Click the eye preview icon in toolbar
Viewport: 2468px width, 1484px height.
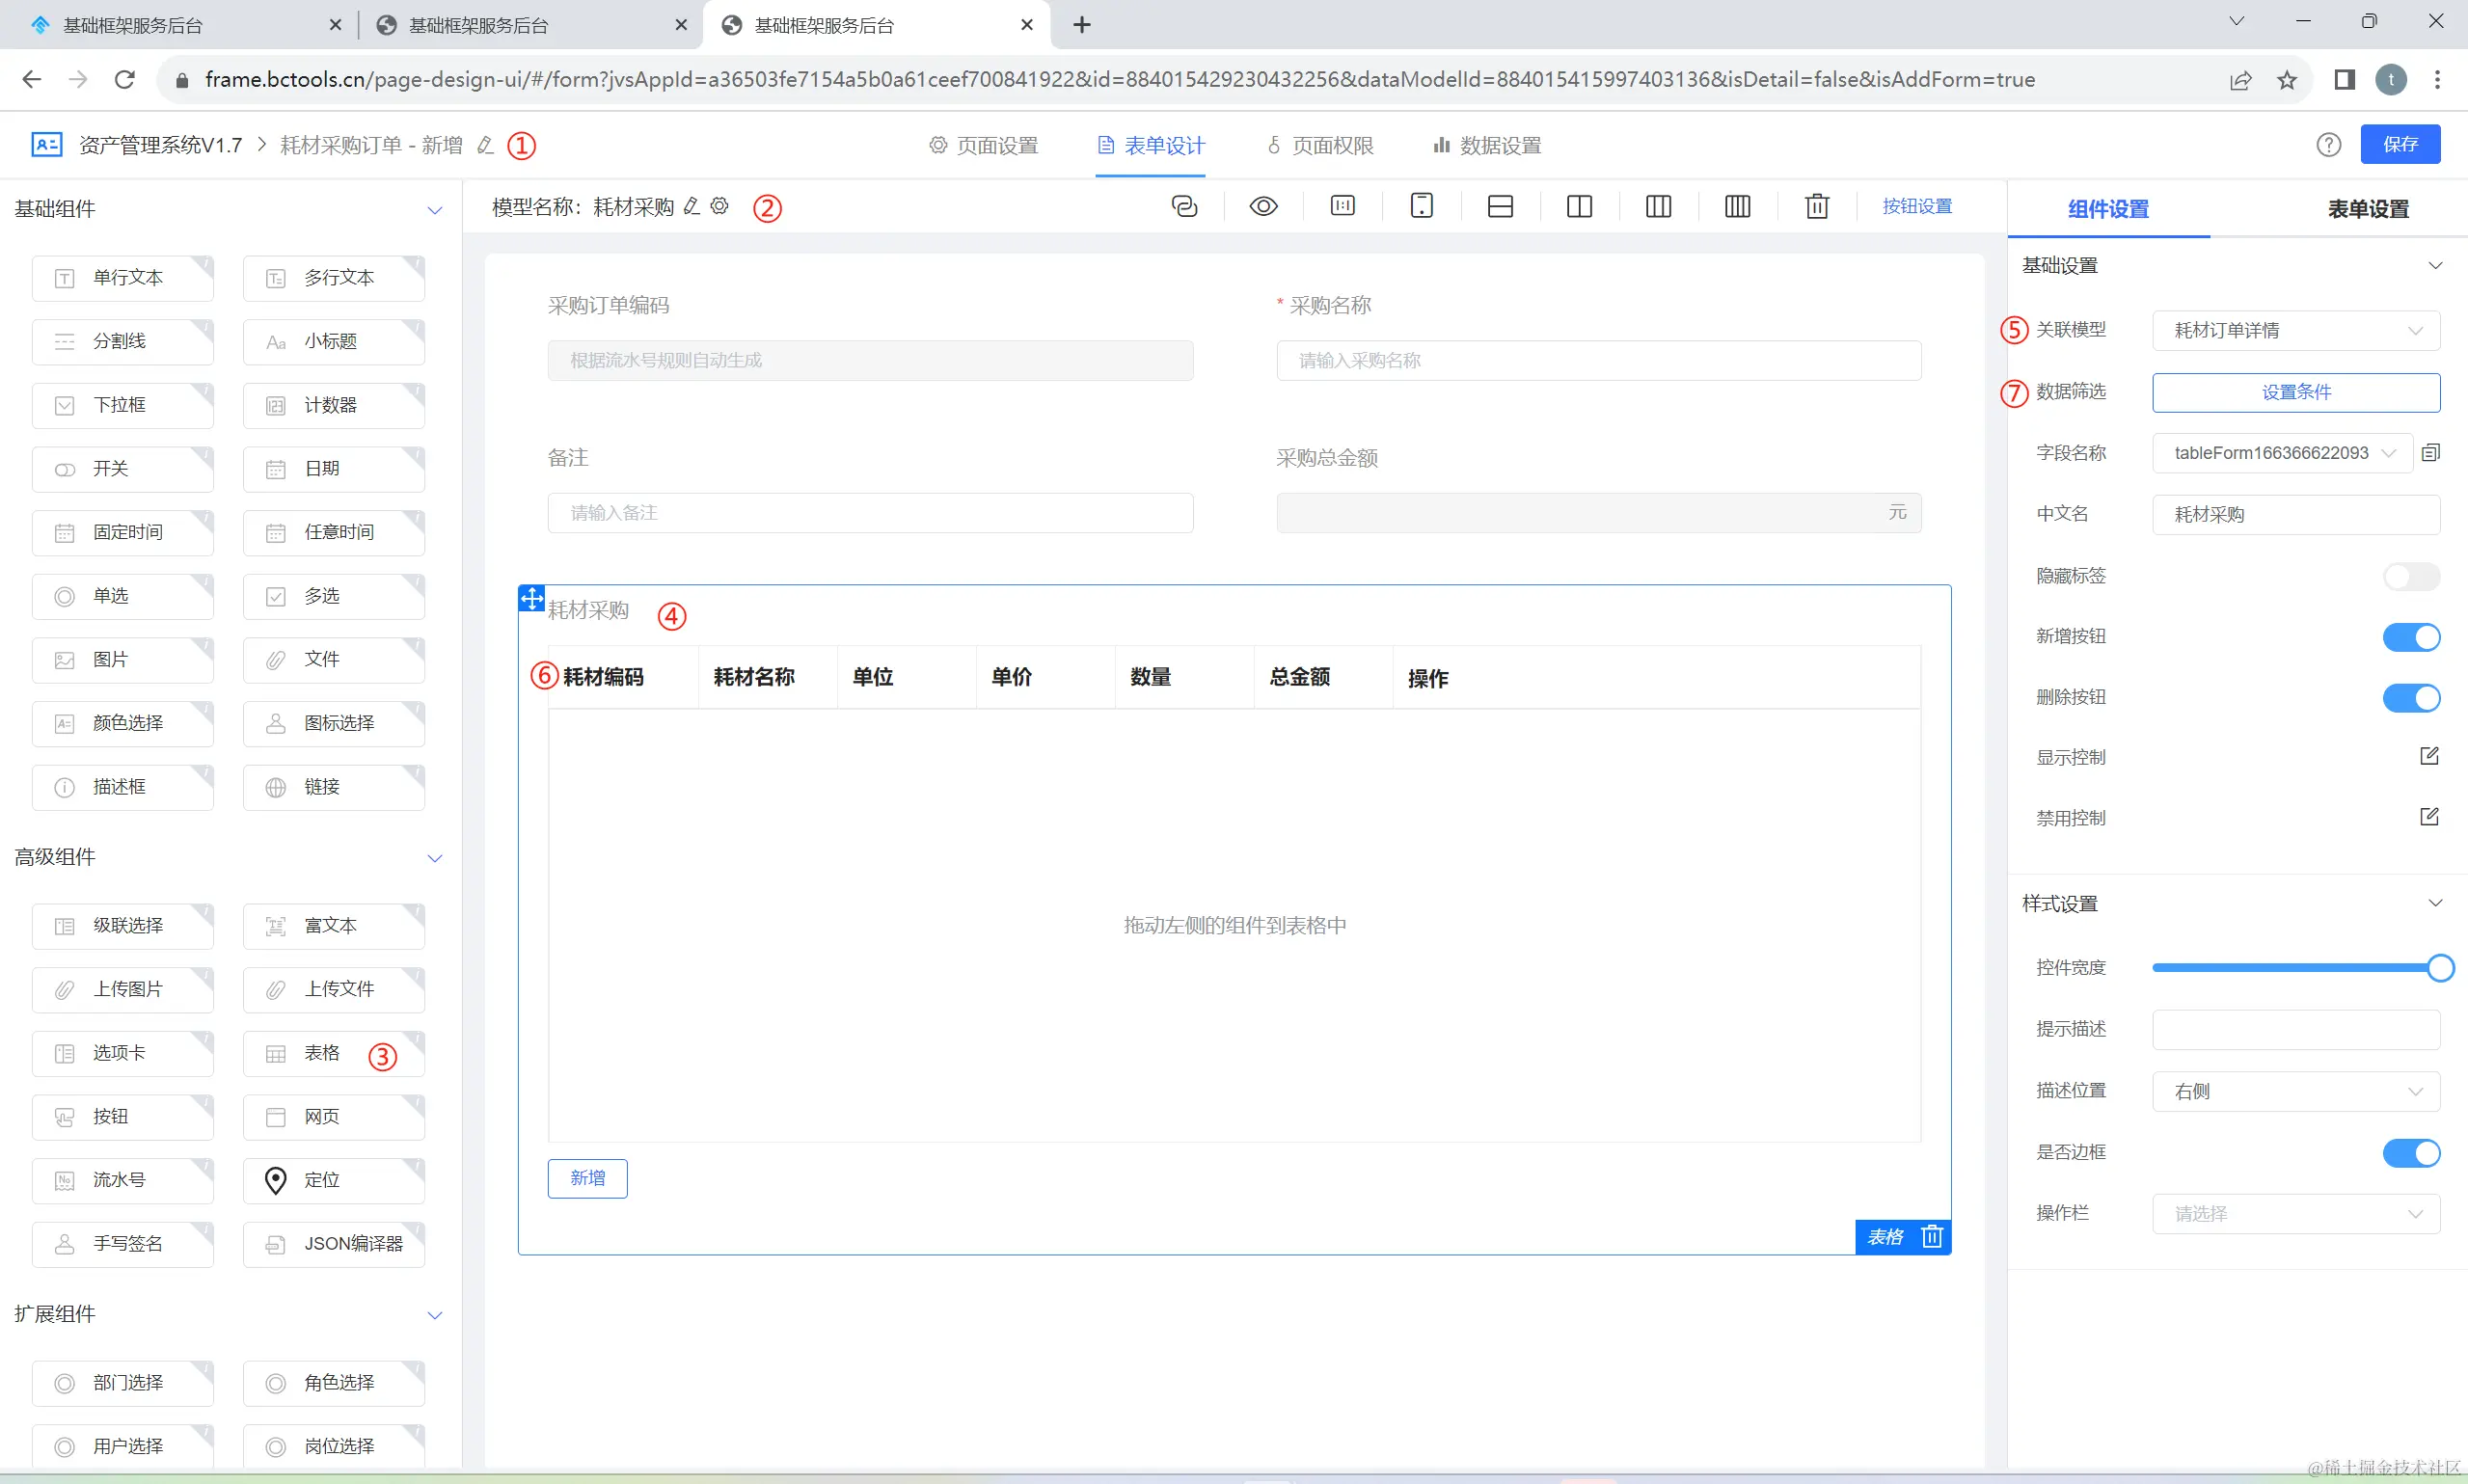(x=1263, y=206)
